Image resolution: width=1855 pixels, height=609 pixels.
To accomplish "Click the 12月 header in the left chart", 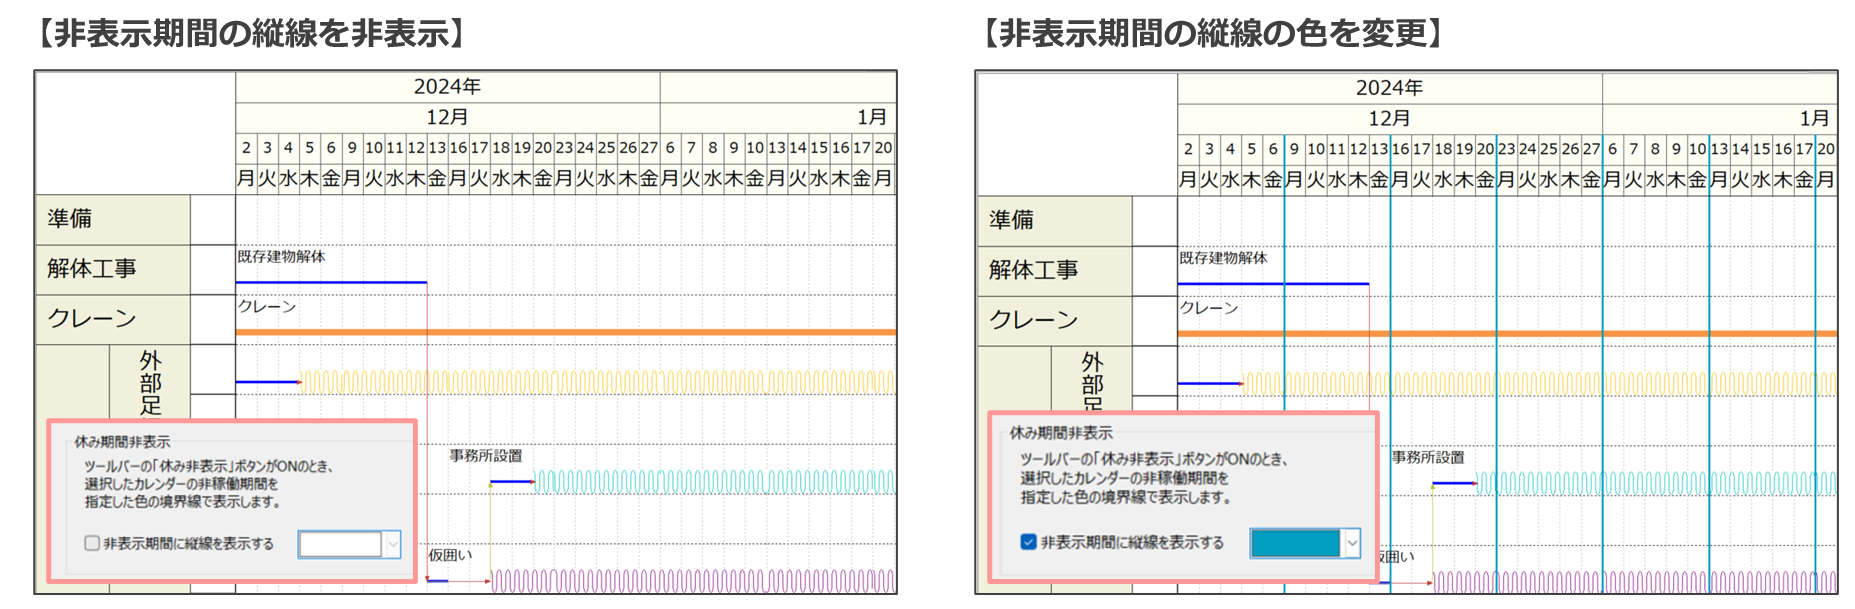I will click(x=447, y=117).
